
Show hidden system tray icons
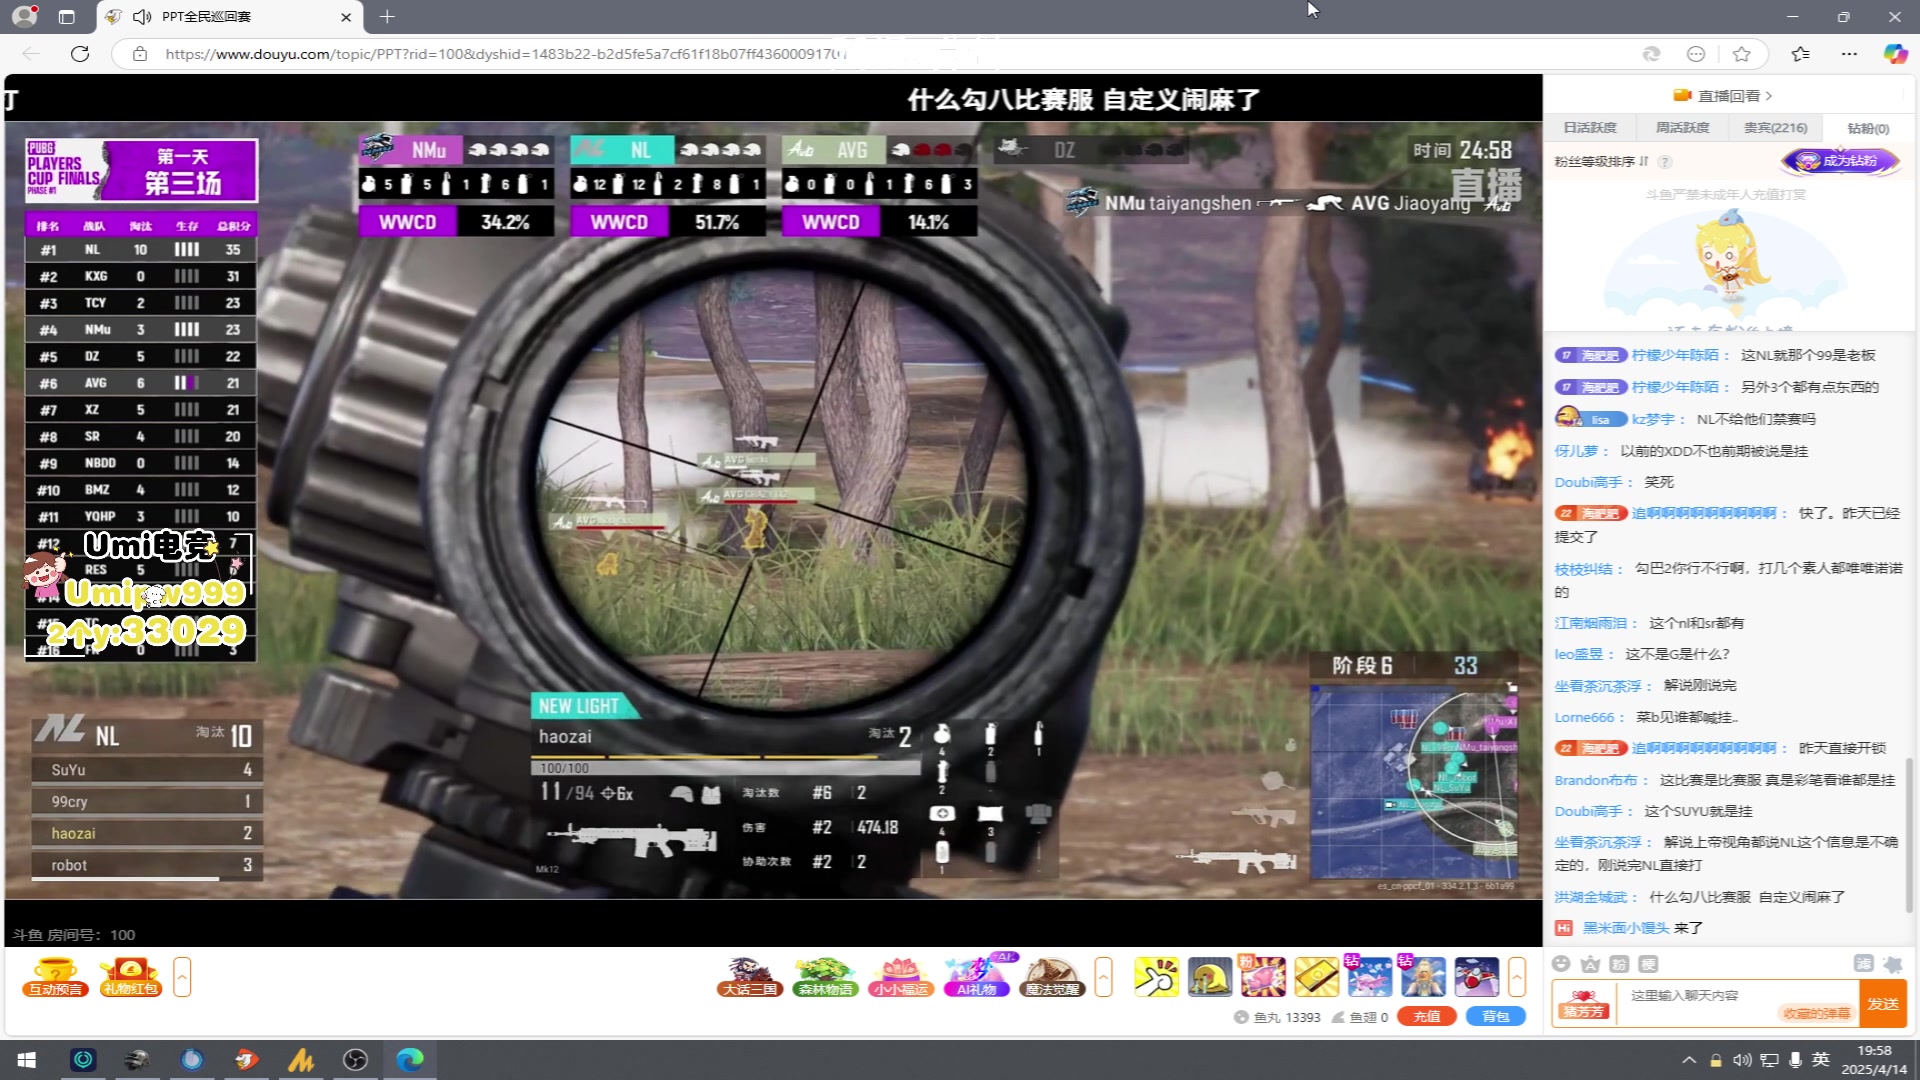[x=1689, y=1060]
